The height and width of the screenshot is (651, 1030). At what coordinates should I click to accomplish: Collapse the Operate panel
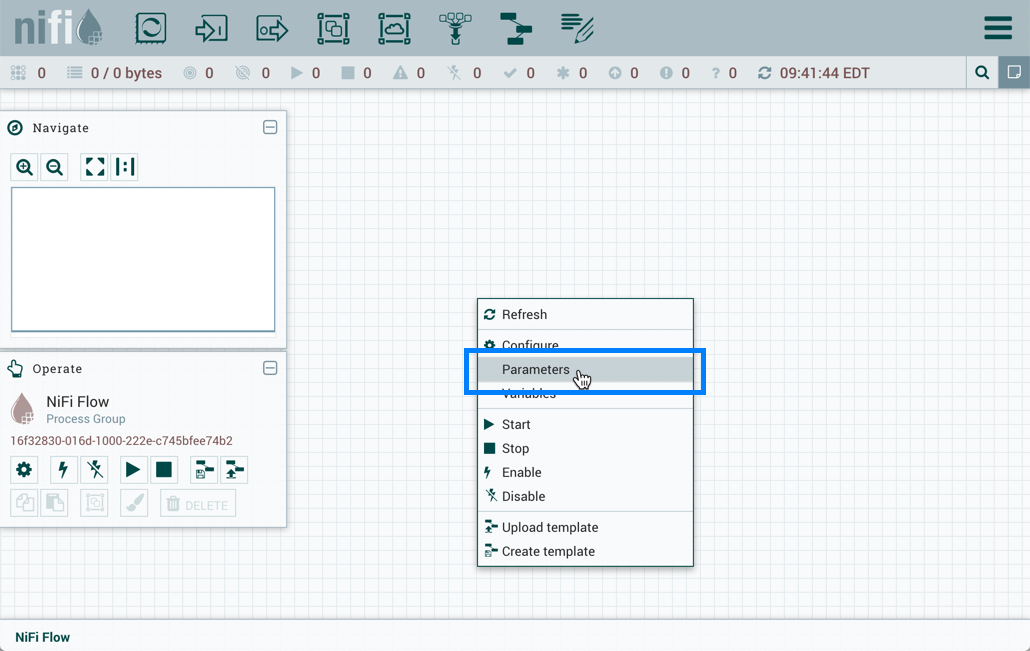[x=270, y=368]
